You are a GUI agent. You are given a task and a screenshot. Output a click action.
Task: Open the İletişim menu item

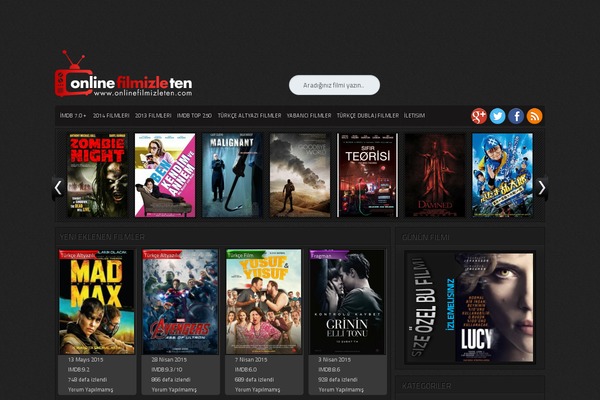coord(414,116)
